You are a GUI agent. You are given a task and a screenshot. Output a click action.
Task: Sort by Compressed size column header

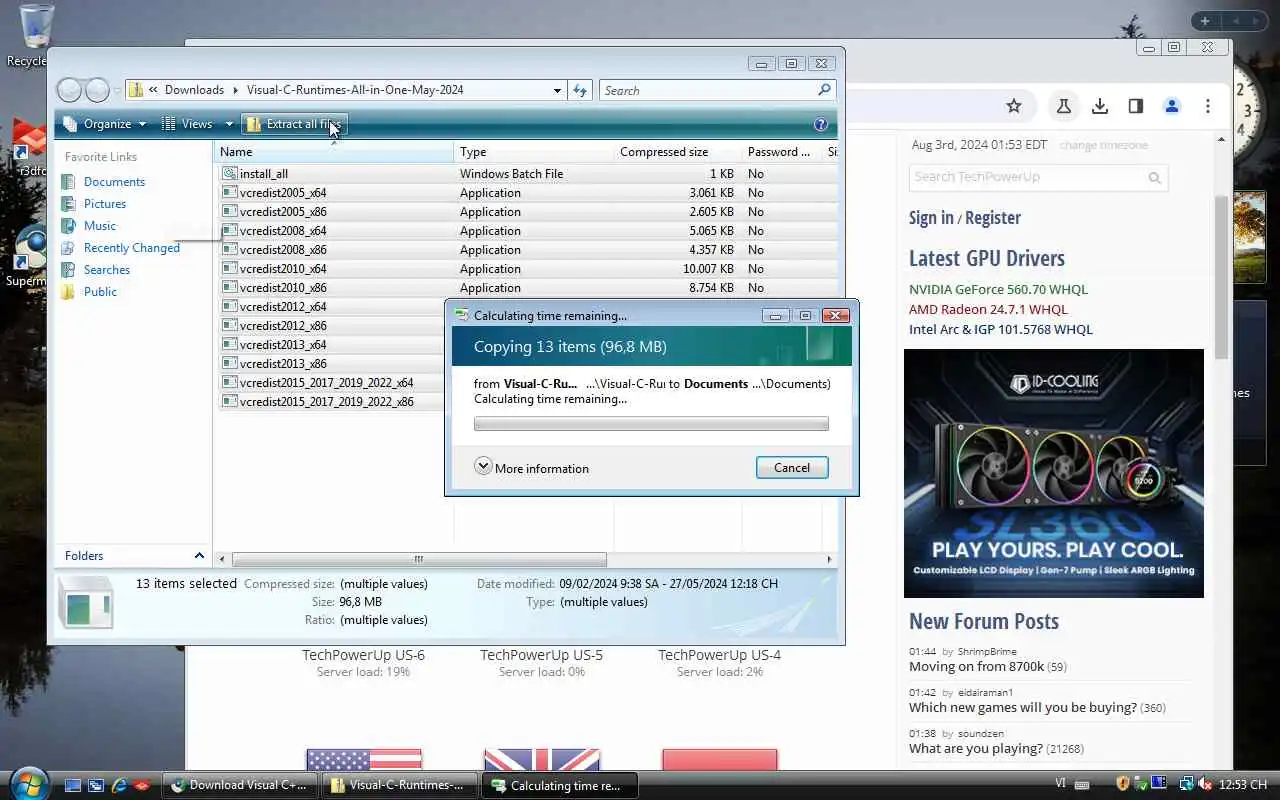point(677,152)
